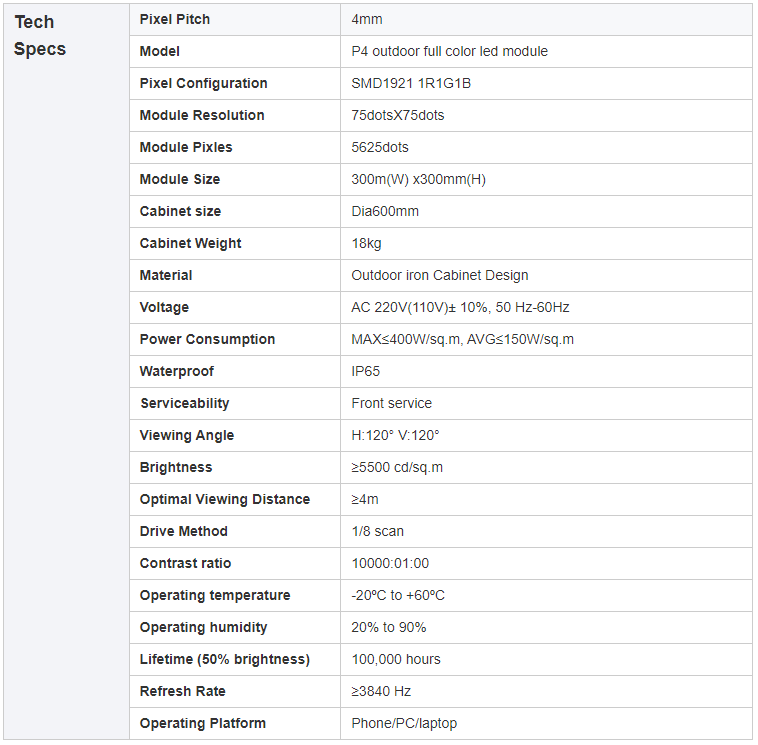758x745 pixels.
Task: Select the Viewing Angle label
Action: (187, 435)
